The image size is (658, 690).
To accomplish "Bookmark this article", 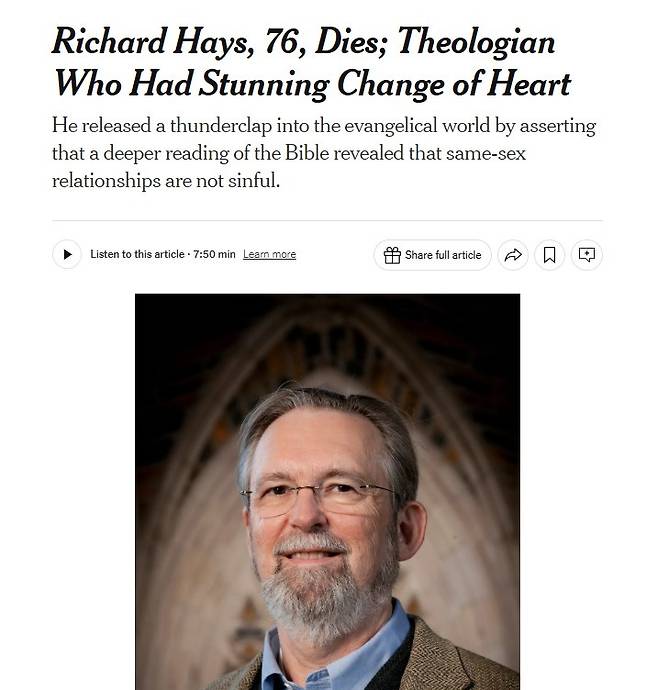I will tap(550, 255).
